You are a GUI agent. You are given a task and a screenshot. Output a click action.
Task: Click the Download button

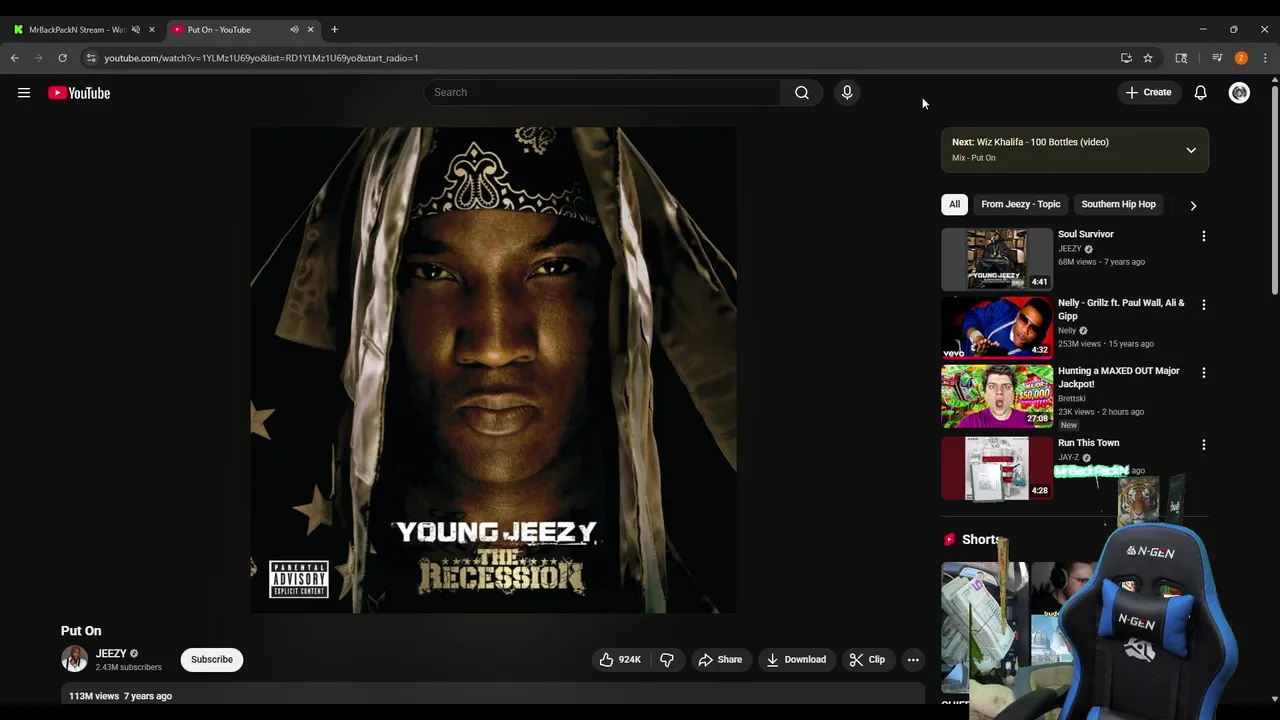(796, 660)
